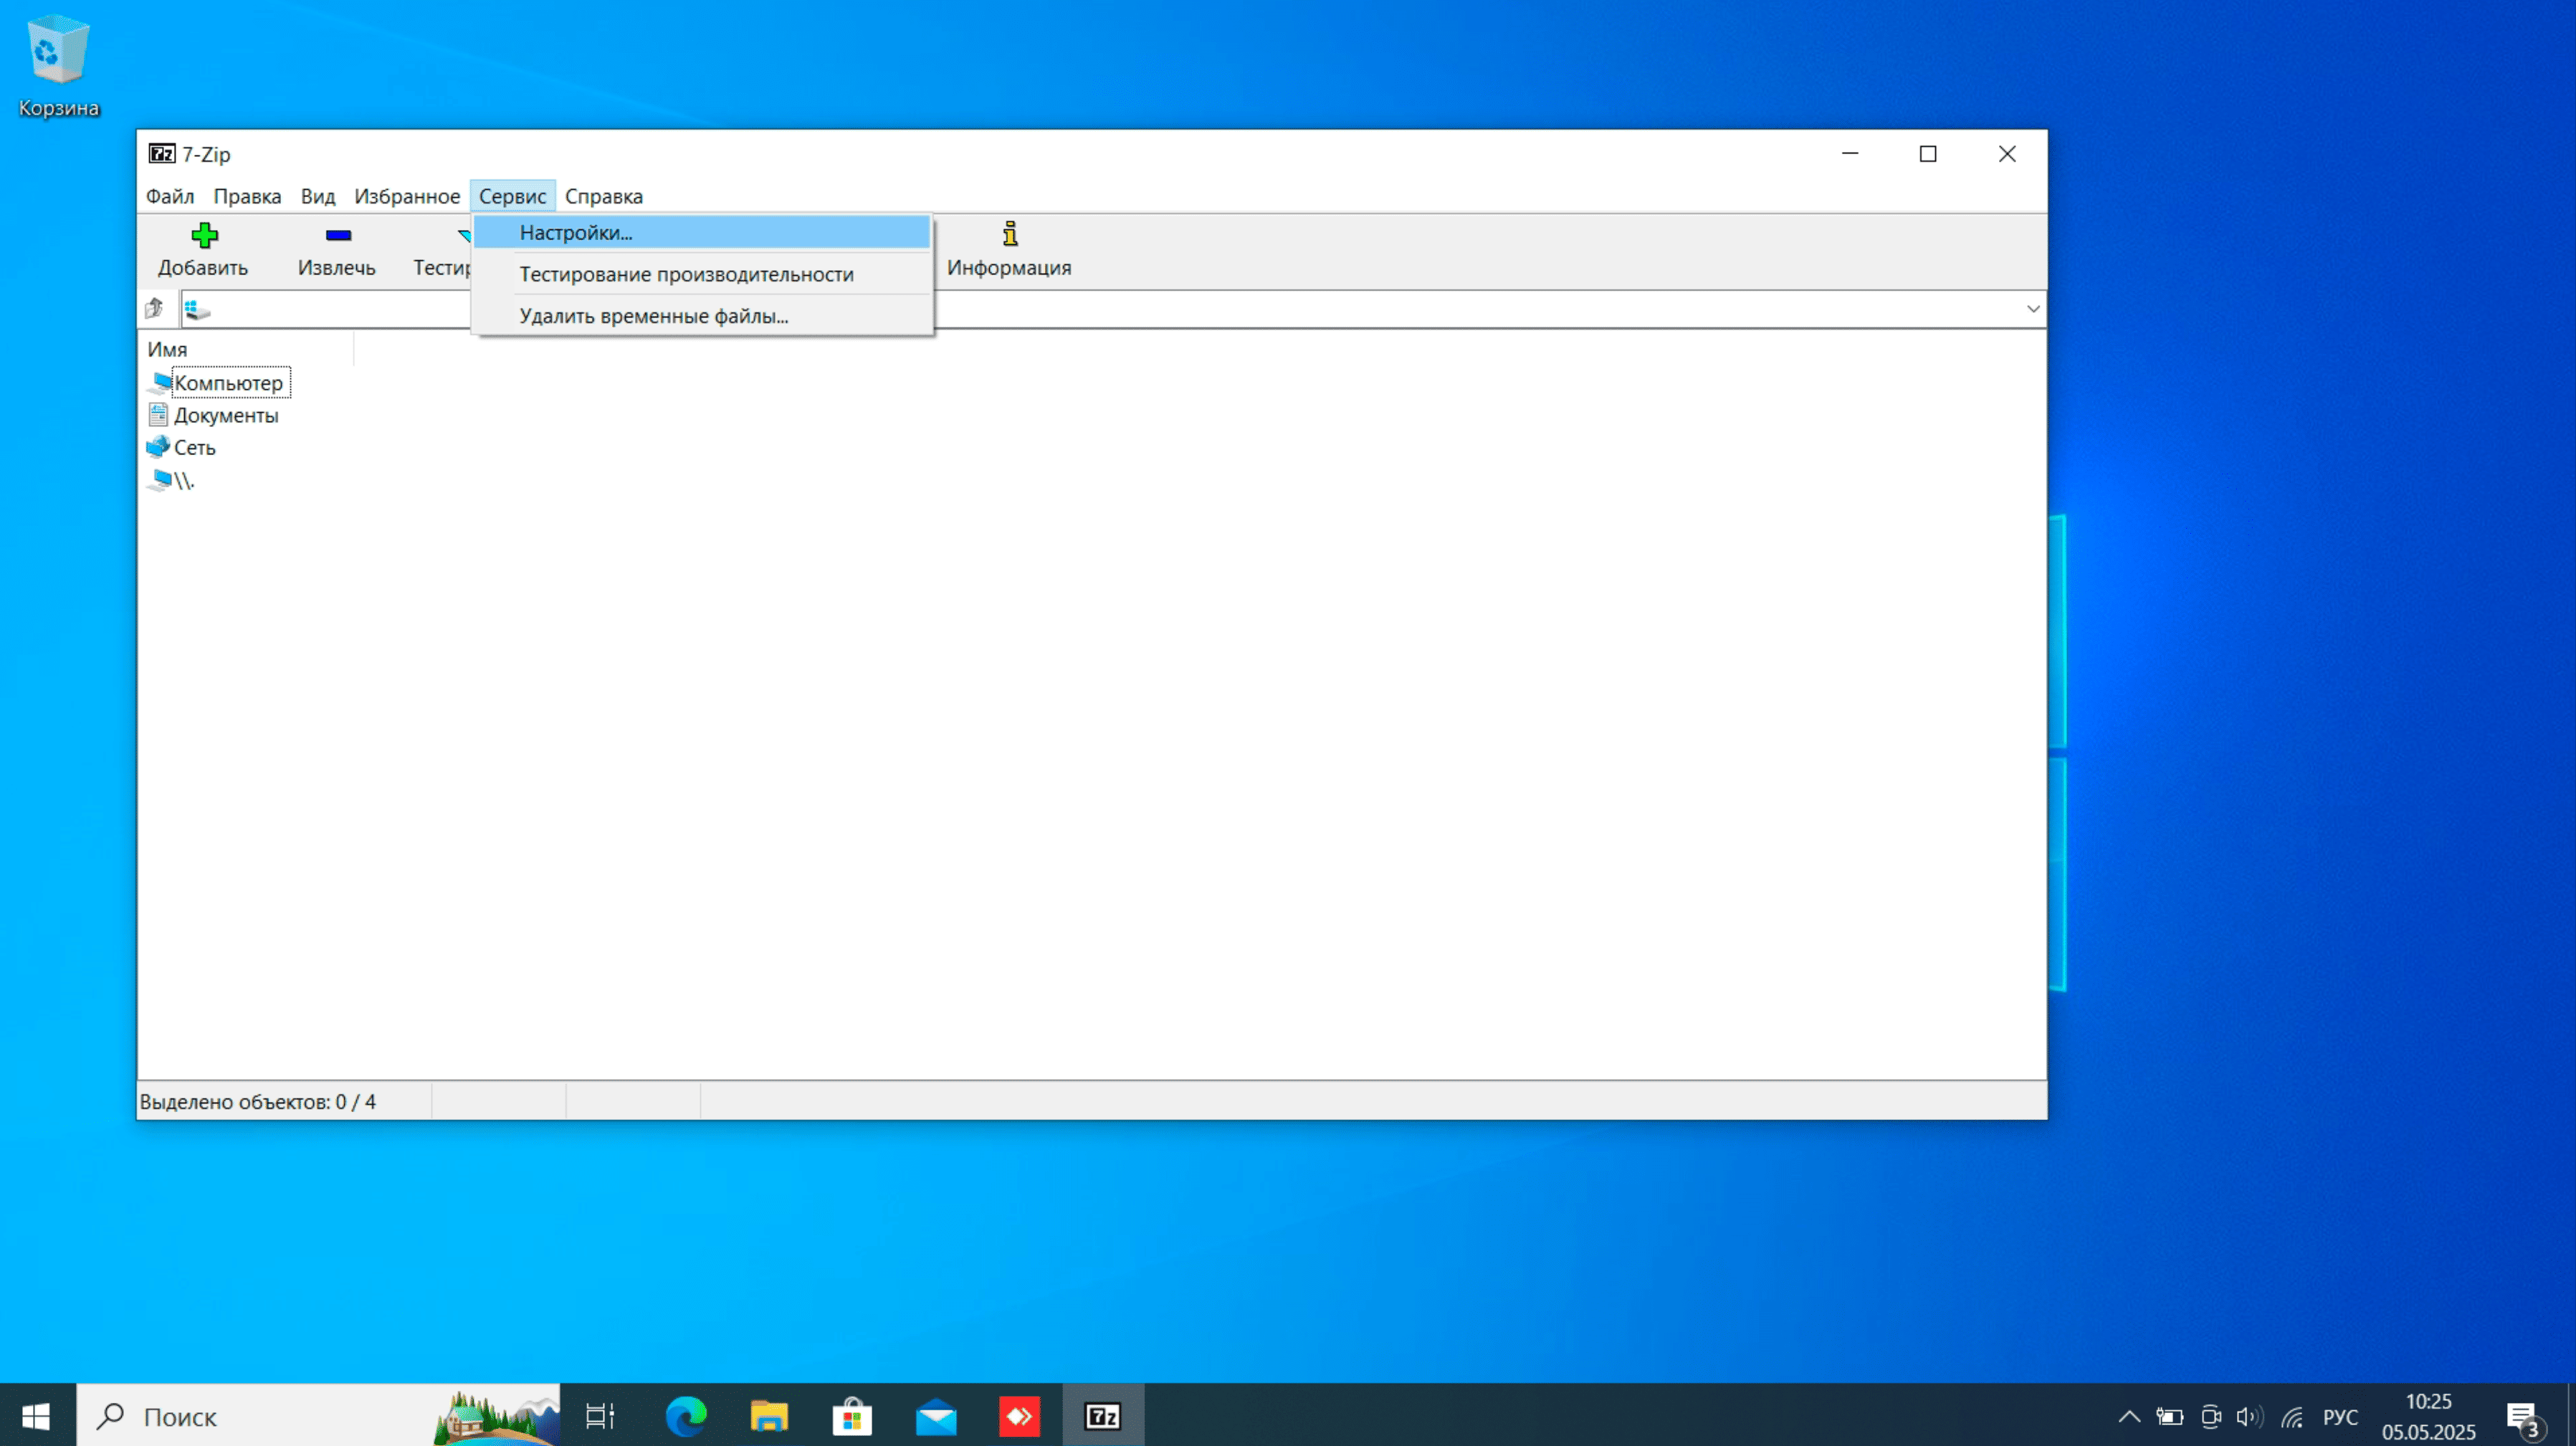
Task: Choose Удалить временные файлы... menu entry
Action: pos(702,316)
